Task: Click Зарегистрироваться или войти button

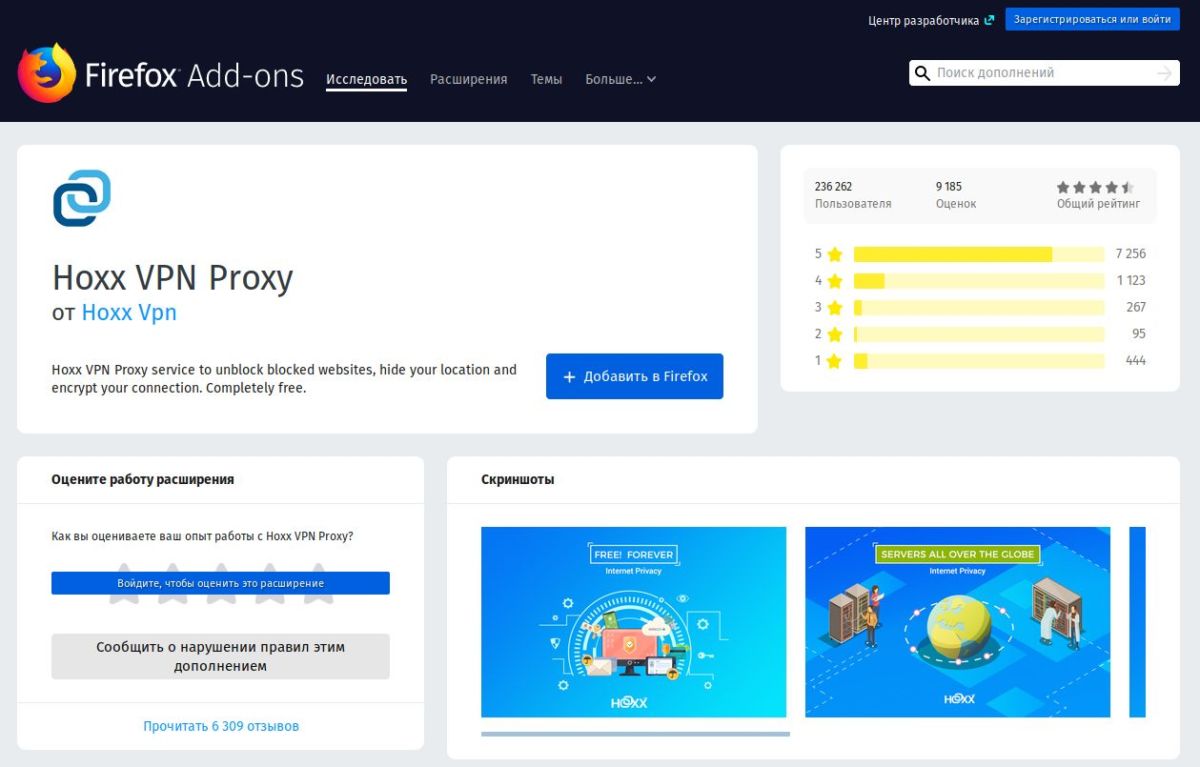Action: pos(1092,19)
